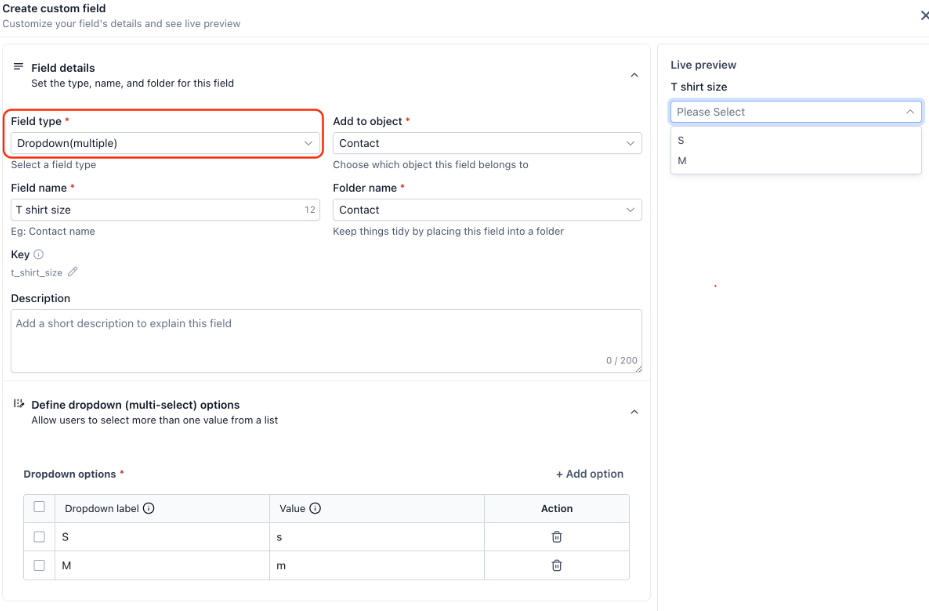This screenshot has width=929, height=611.
Task: Delete the S dropdown option row
Action: 557,537
